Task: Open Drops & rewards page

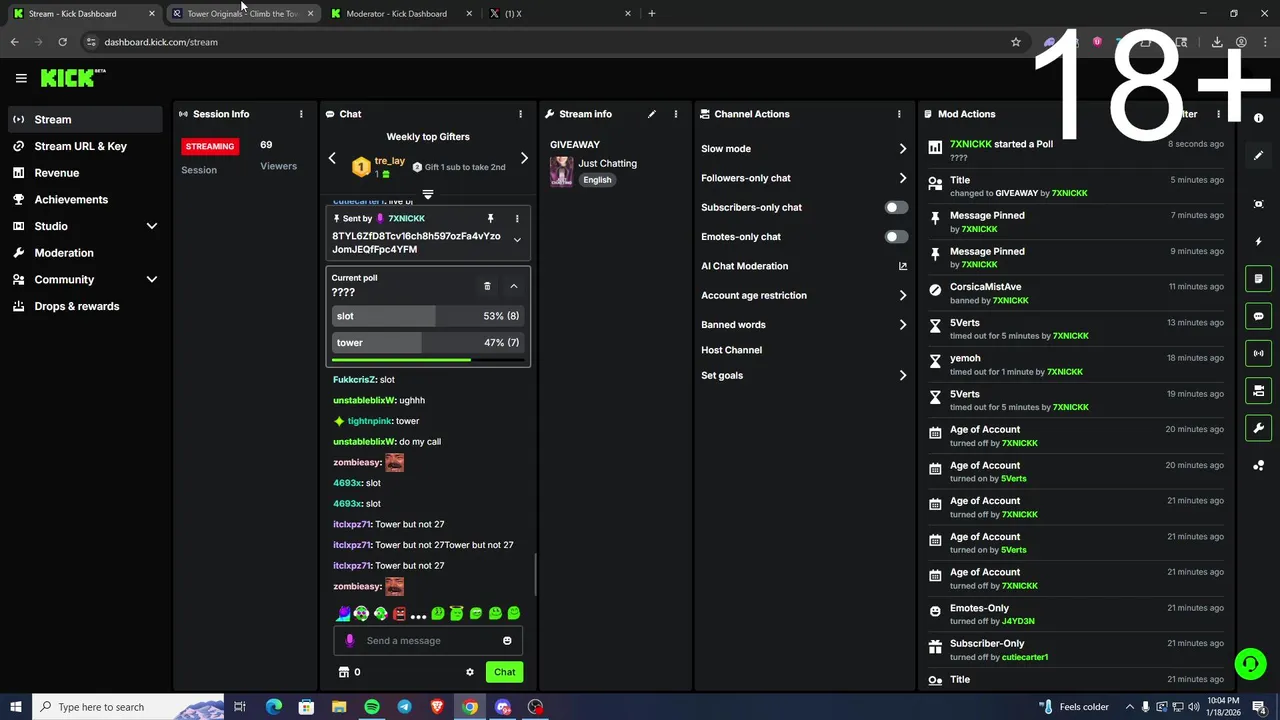Action: [x=77, y=306]
